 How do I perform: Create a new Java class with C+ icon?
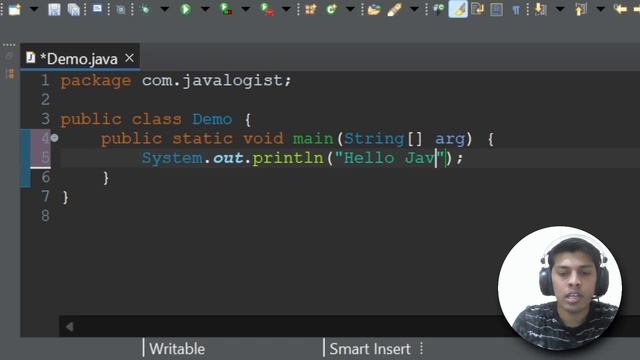tap(331, 9)
